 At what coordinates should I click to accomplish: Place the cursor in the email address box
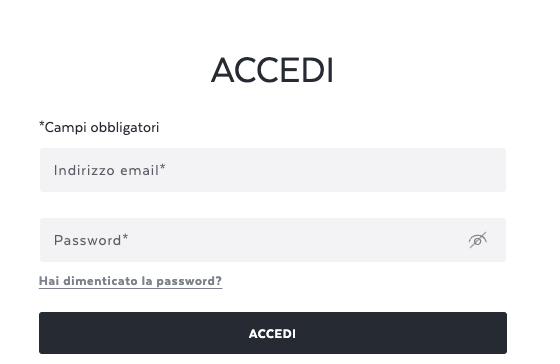(273, 170)
